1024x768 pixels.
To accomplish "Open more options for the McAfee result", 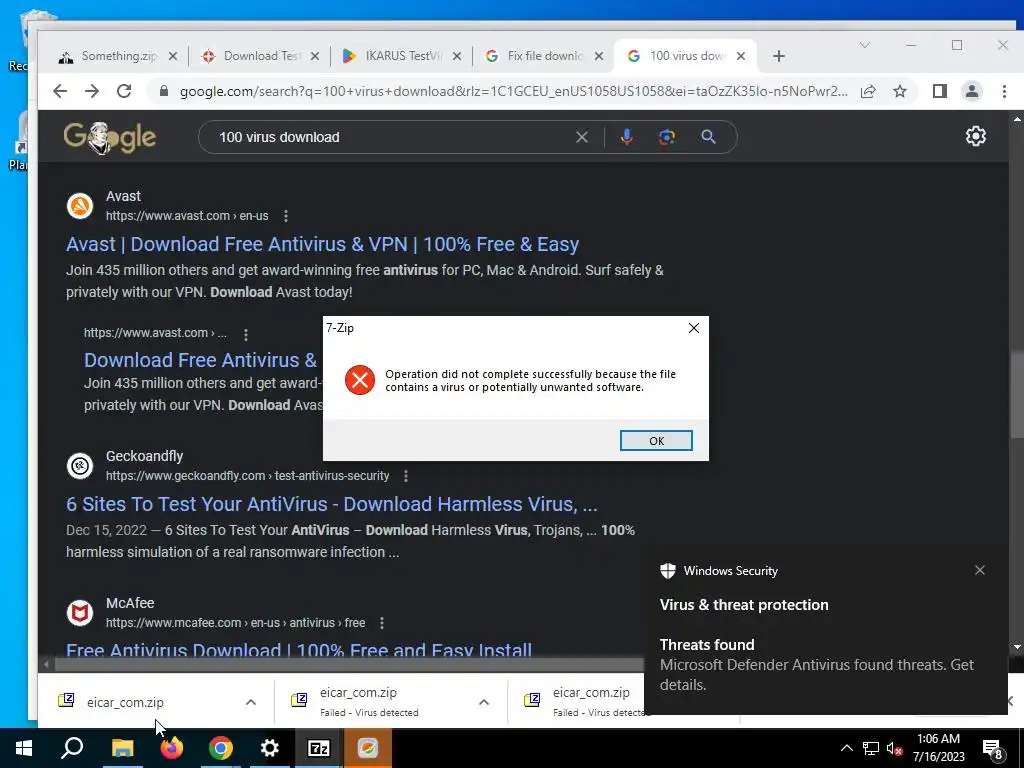I will 382,623.
